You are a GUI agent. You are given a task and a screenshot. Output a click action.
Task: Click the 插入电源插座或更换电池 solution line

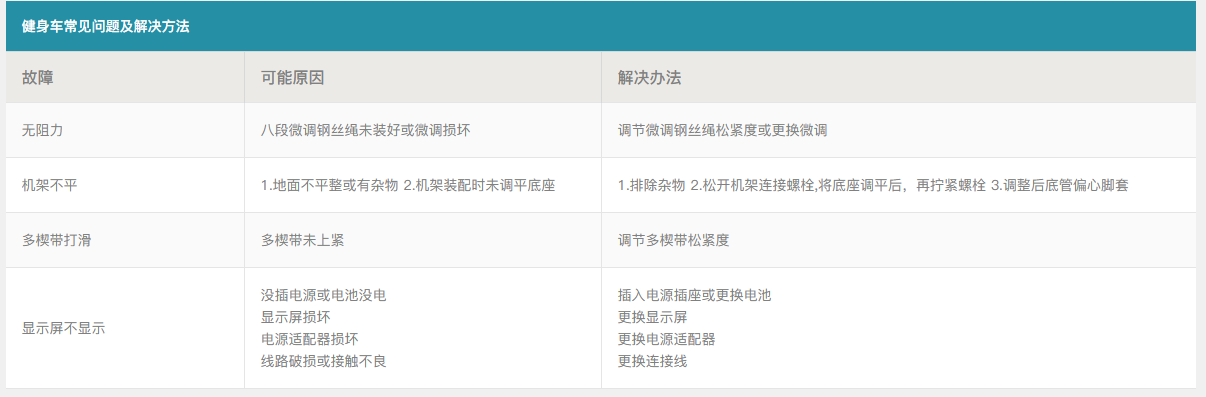pos(695,295)
